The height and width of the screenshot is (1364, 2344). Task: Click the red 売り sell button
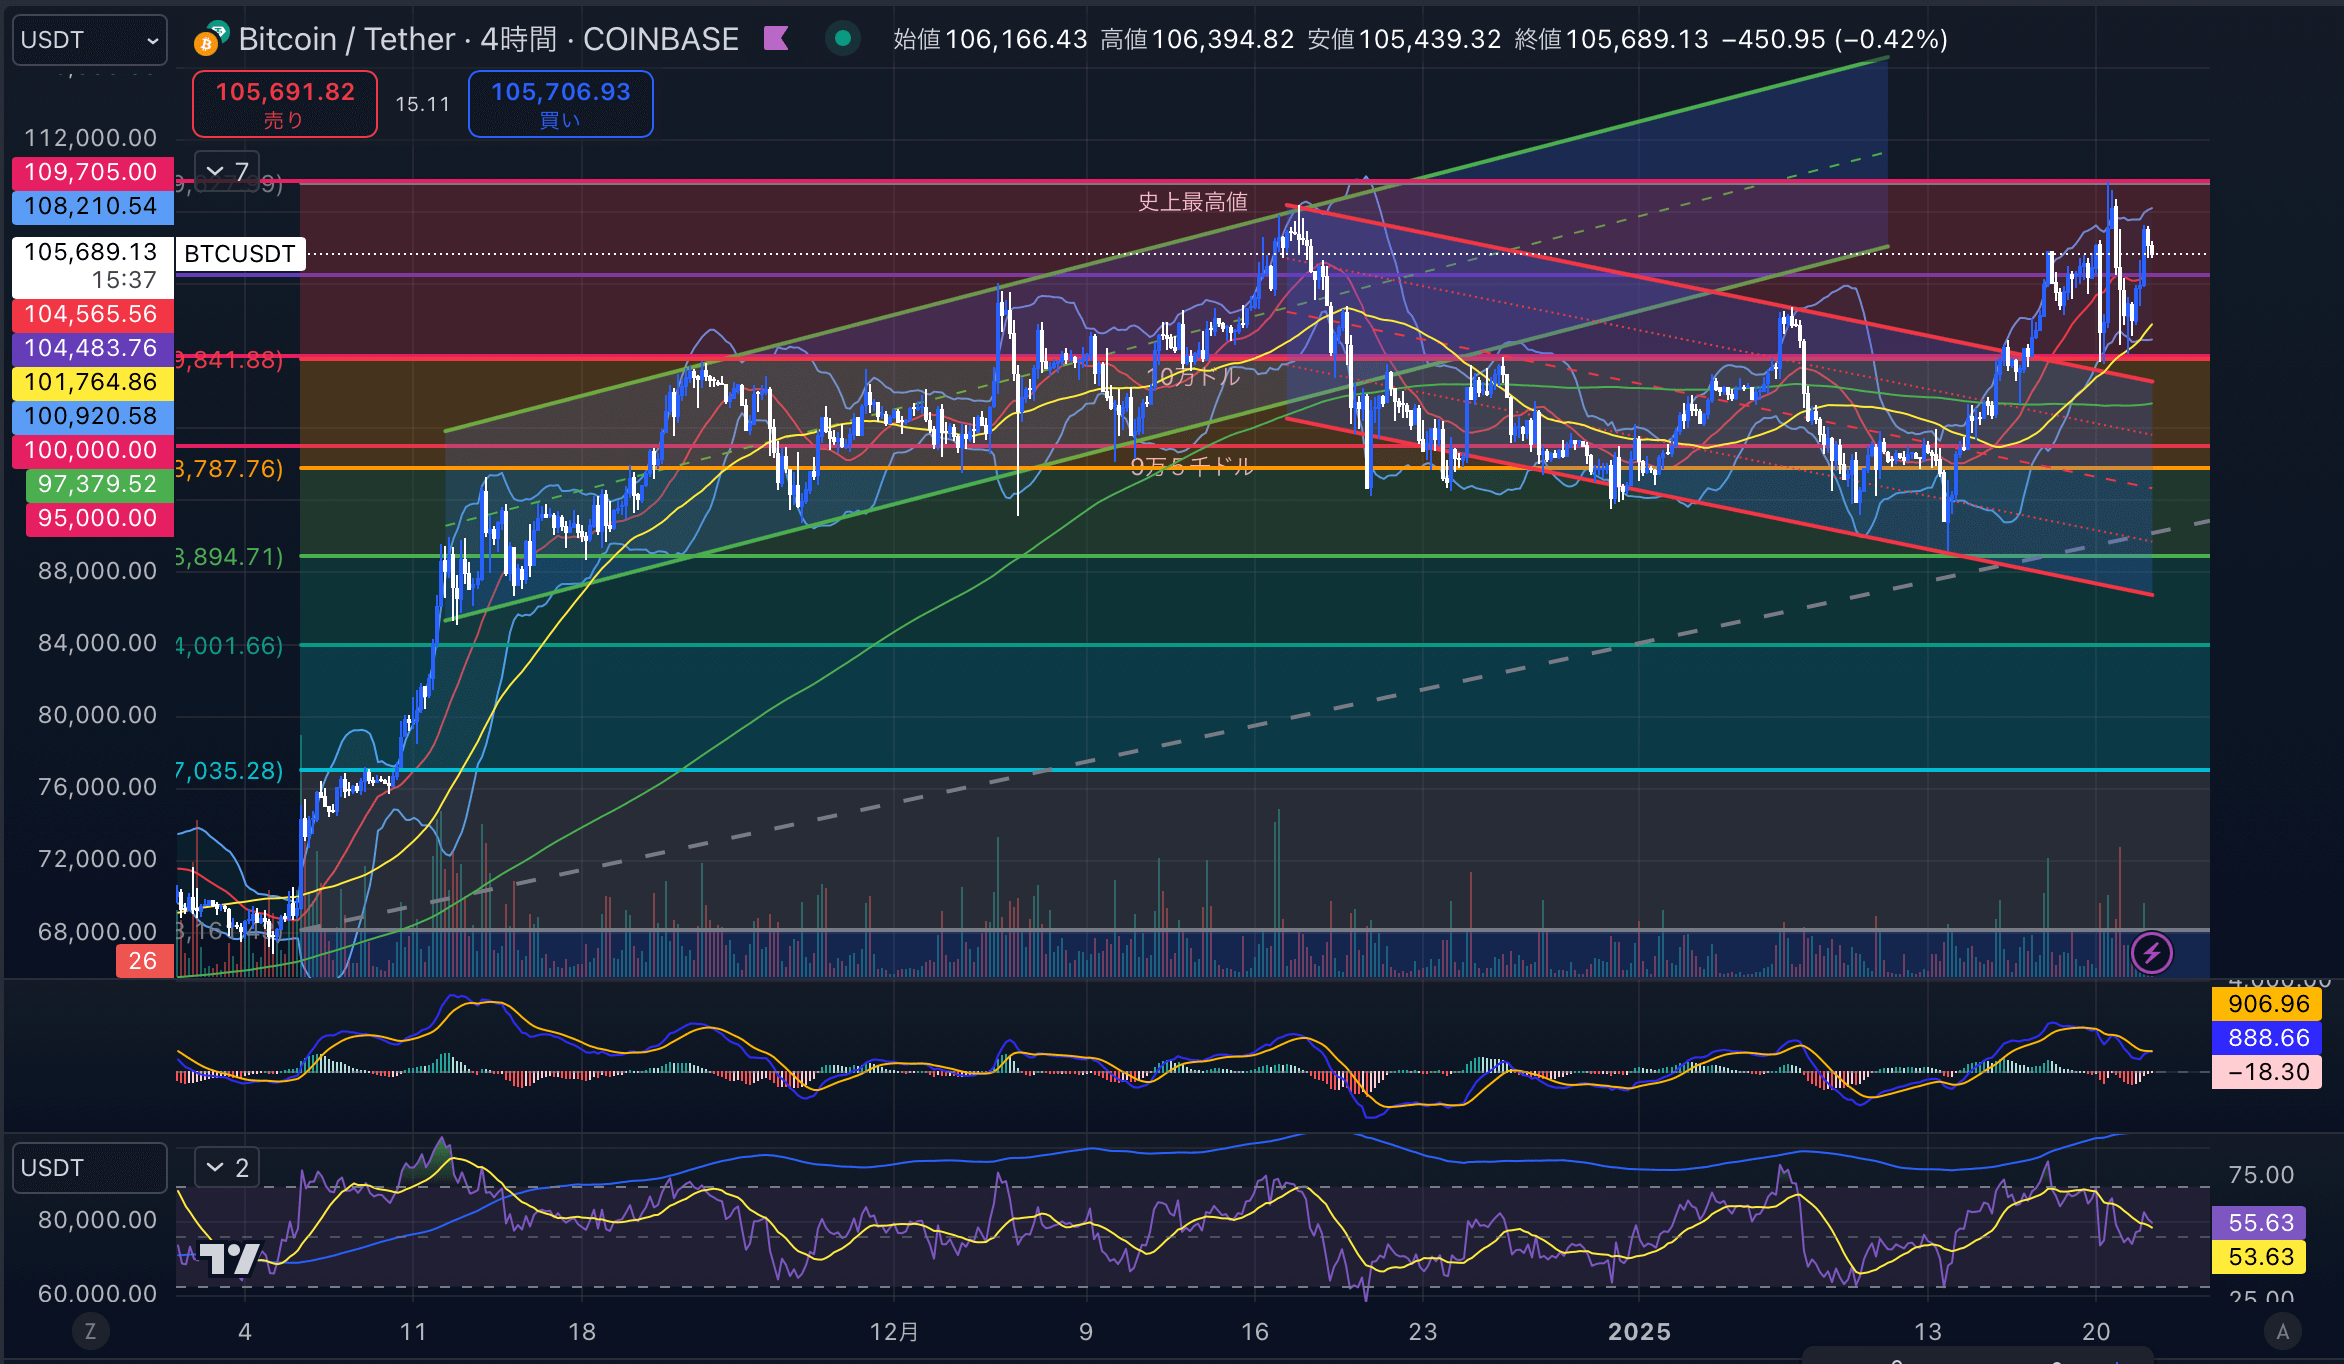tap(285, 104)
